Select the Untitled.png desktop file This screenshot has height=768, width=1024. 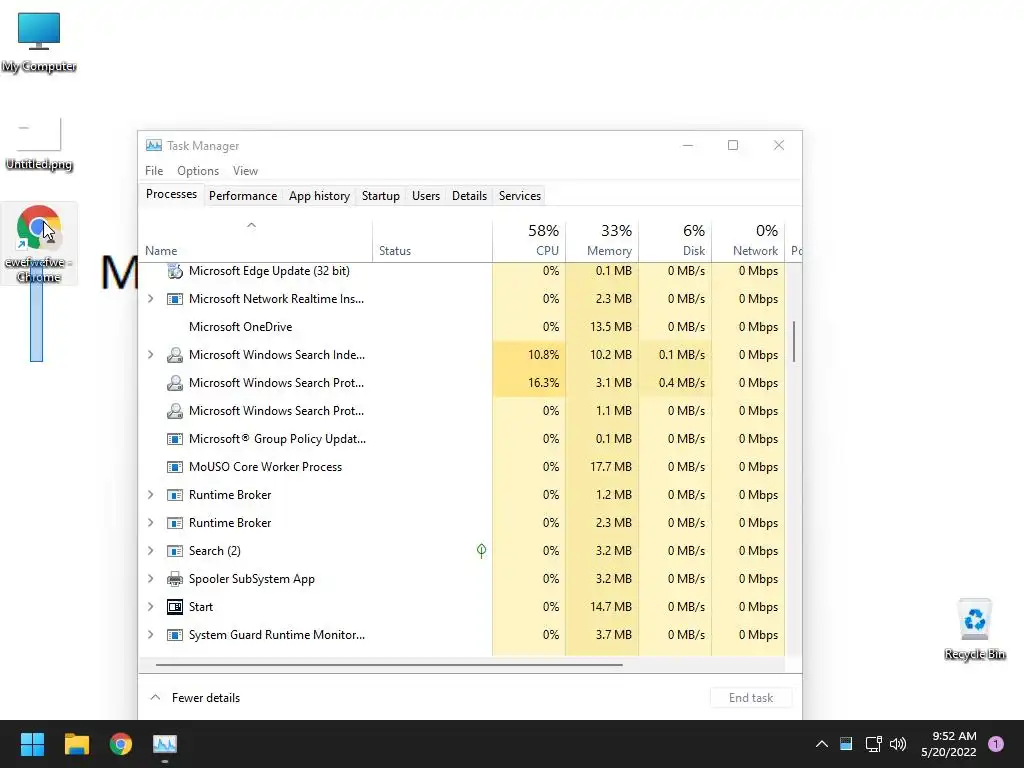click(39, 144)
